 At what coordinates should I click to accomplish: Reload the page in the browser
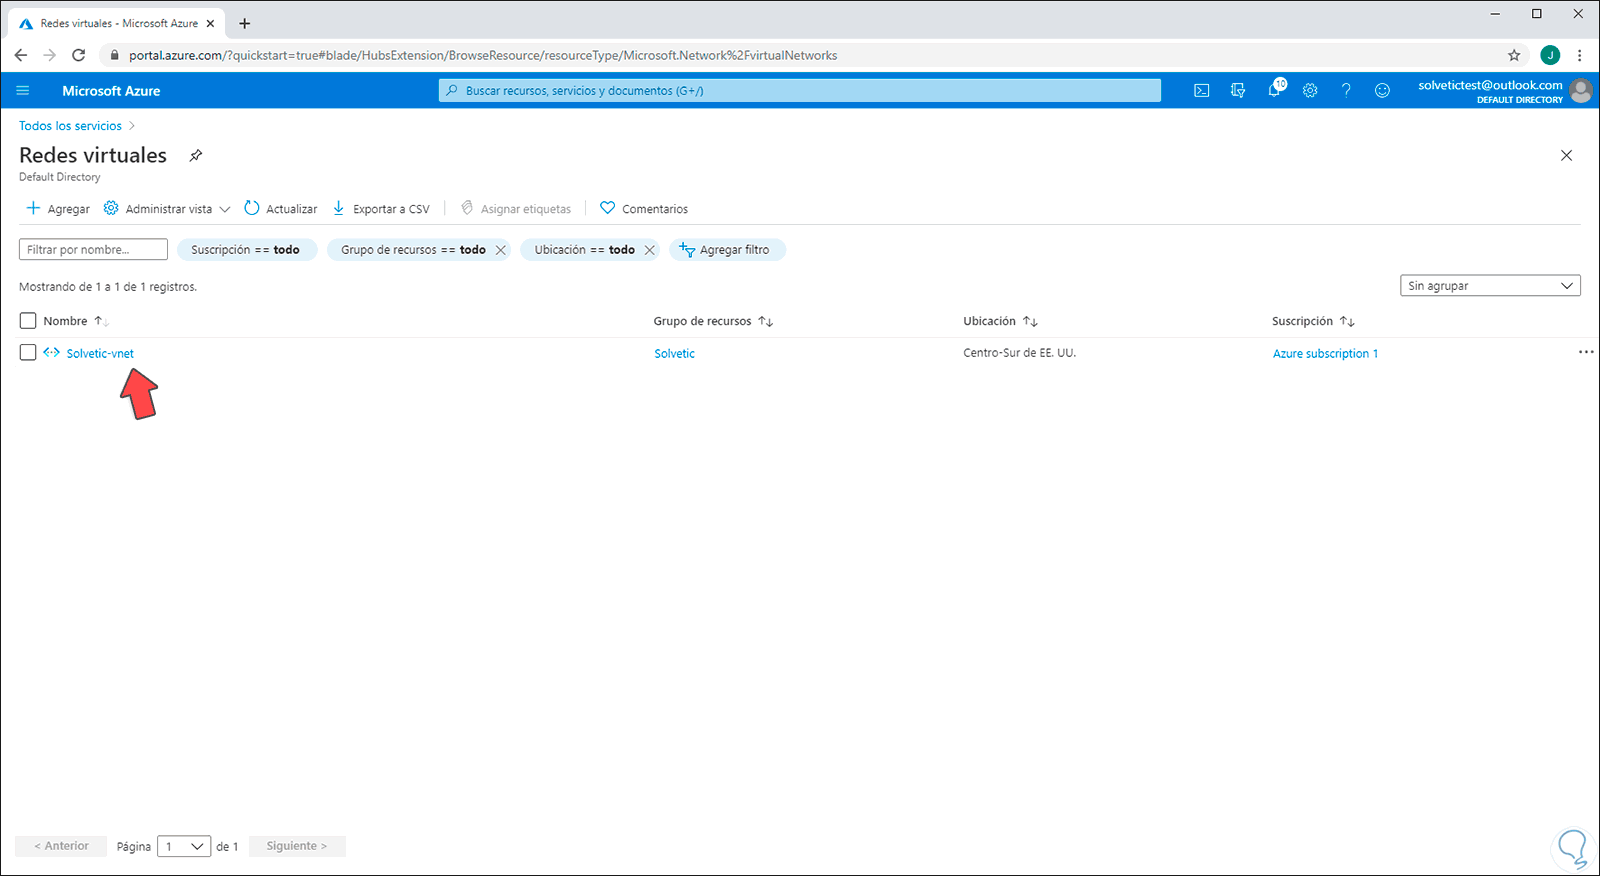[x=78, y=55]
